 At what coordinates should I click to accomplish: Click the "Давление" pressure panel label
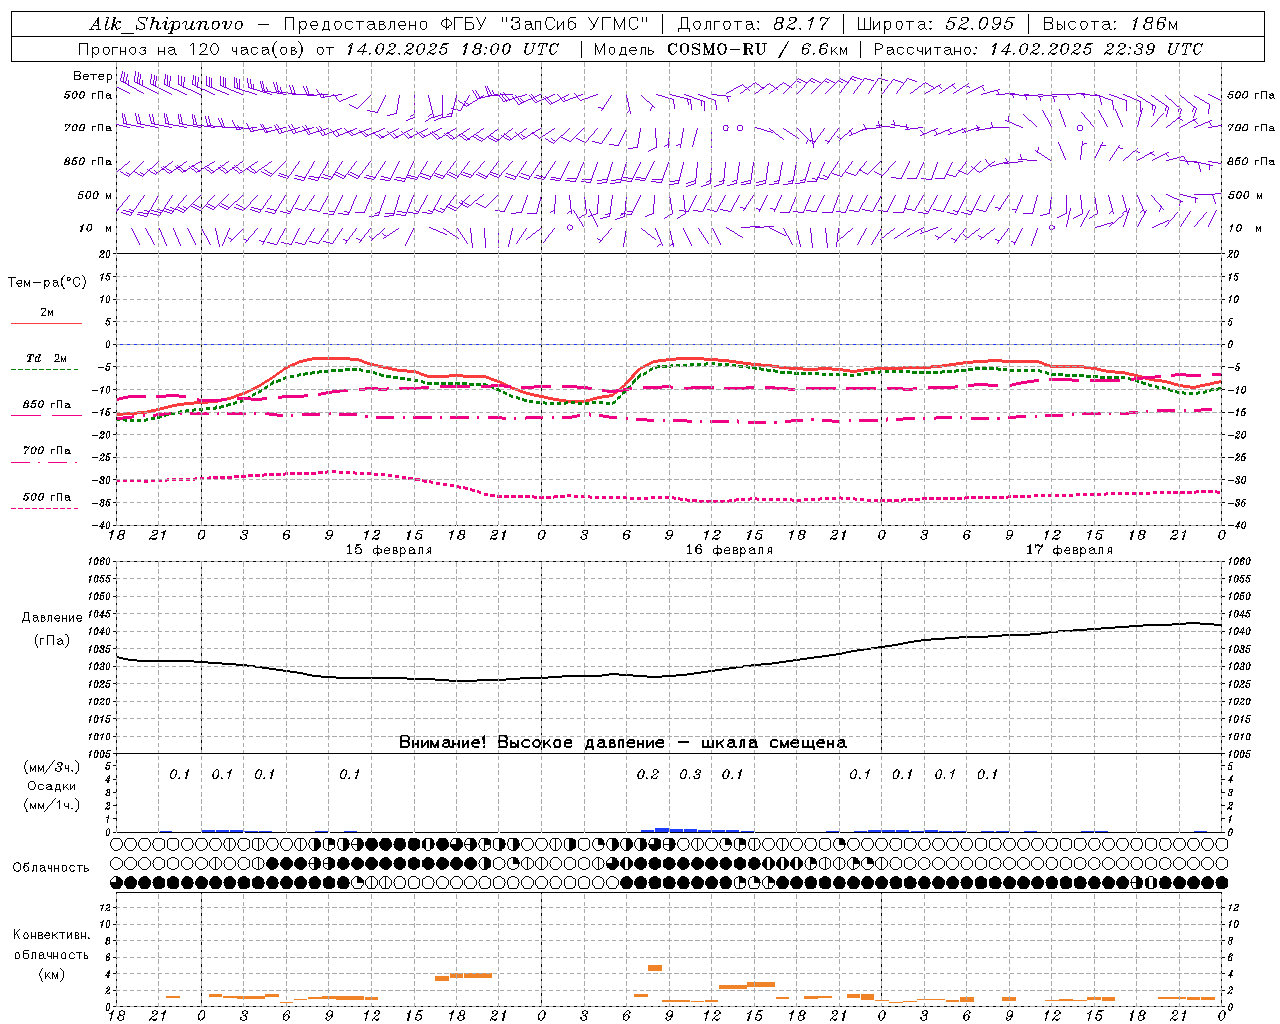(x=52, y=618)
